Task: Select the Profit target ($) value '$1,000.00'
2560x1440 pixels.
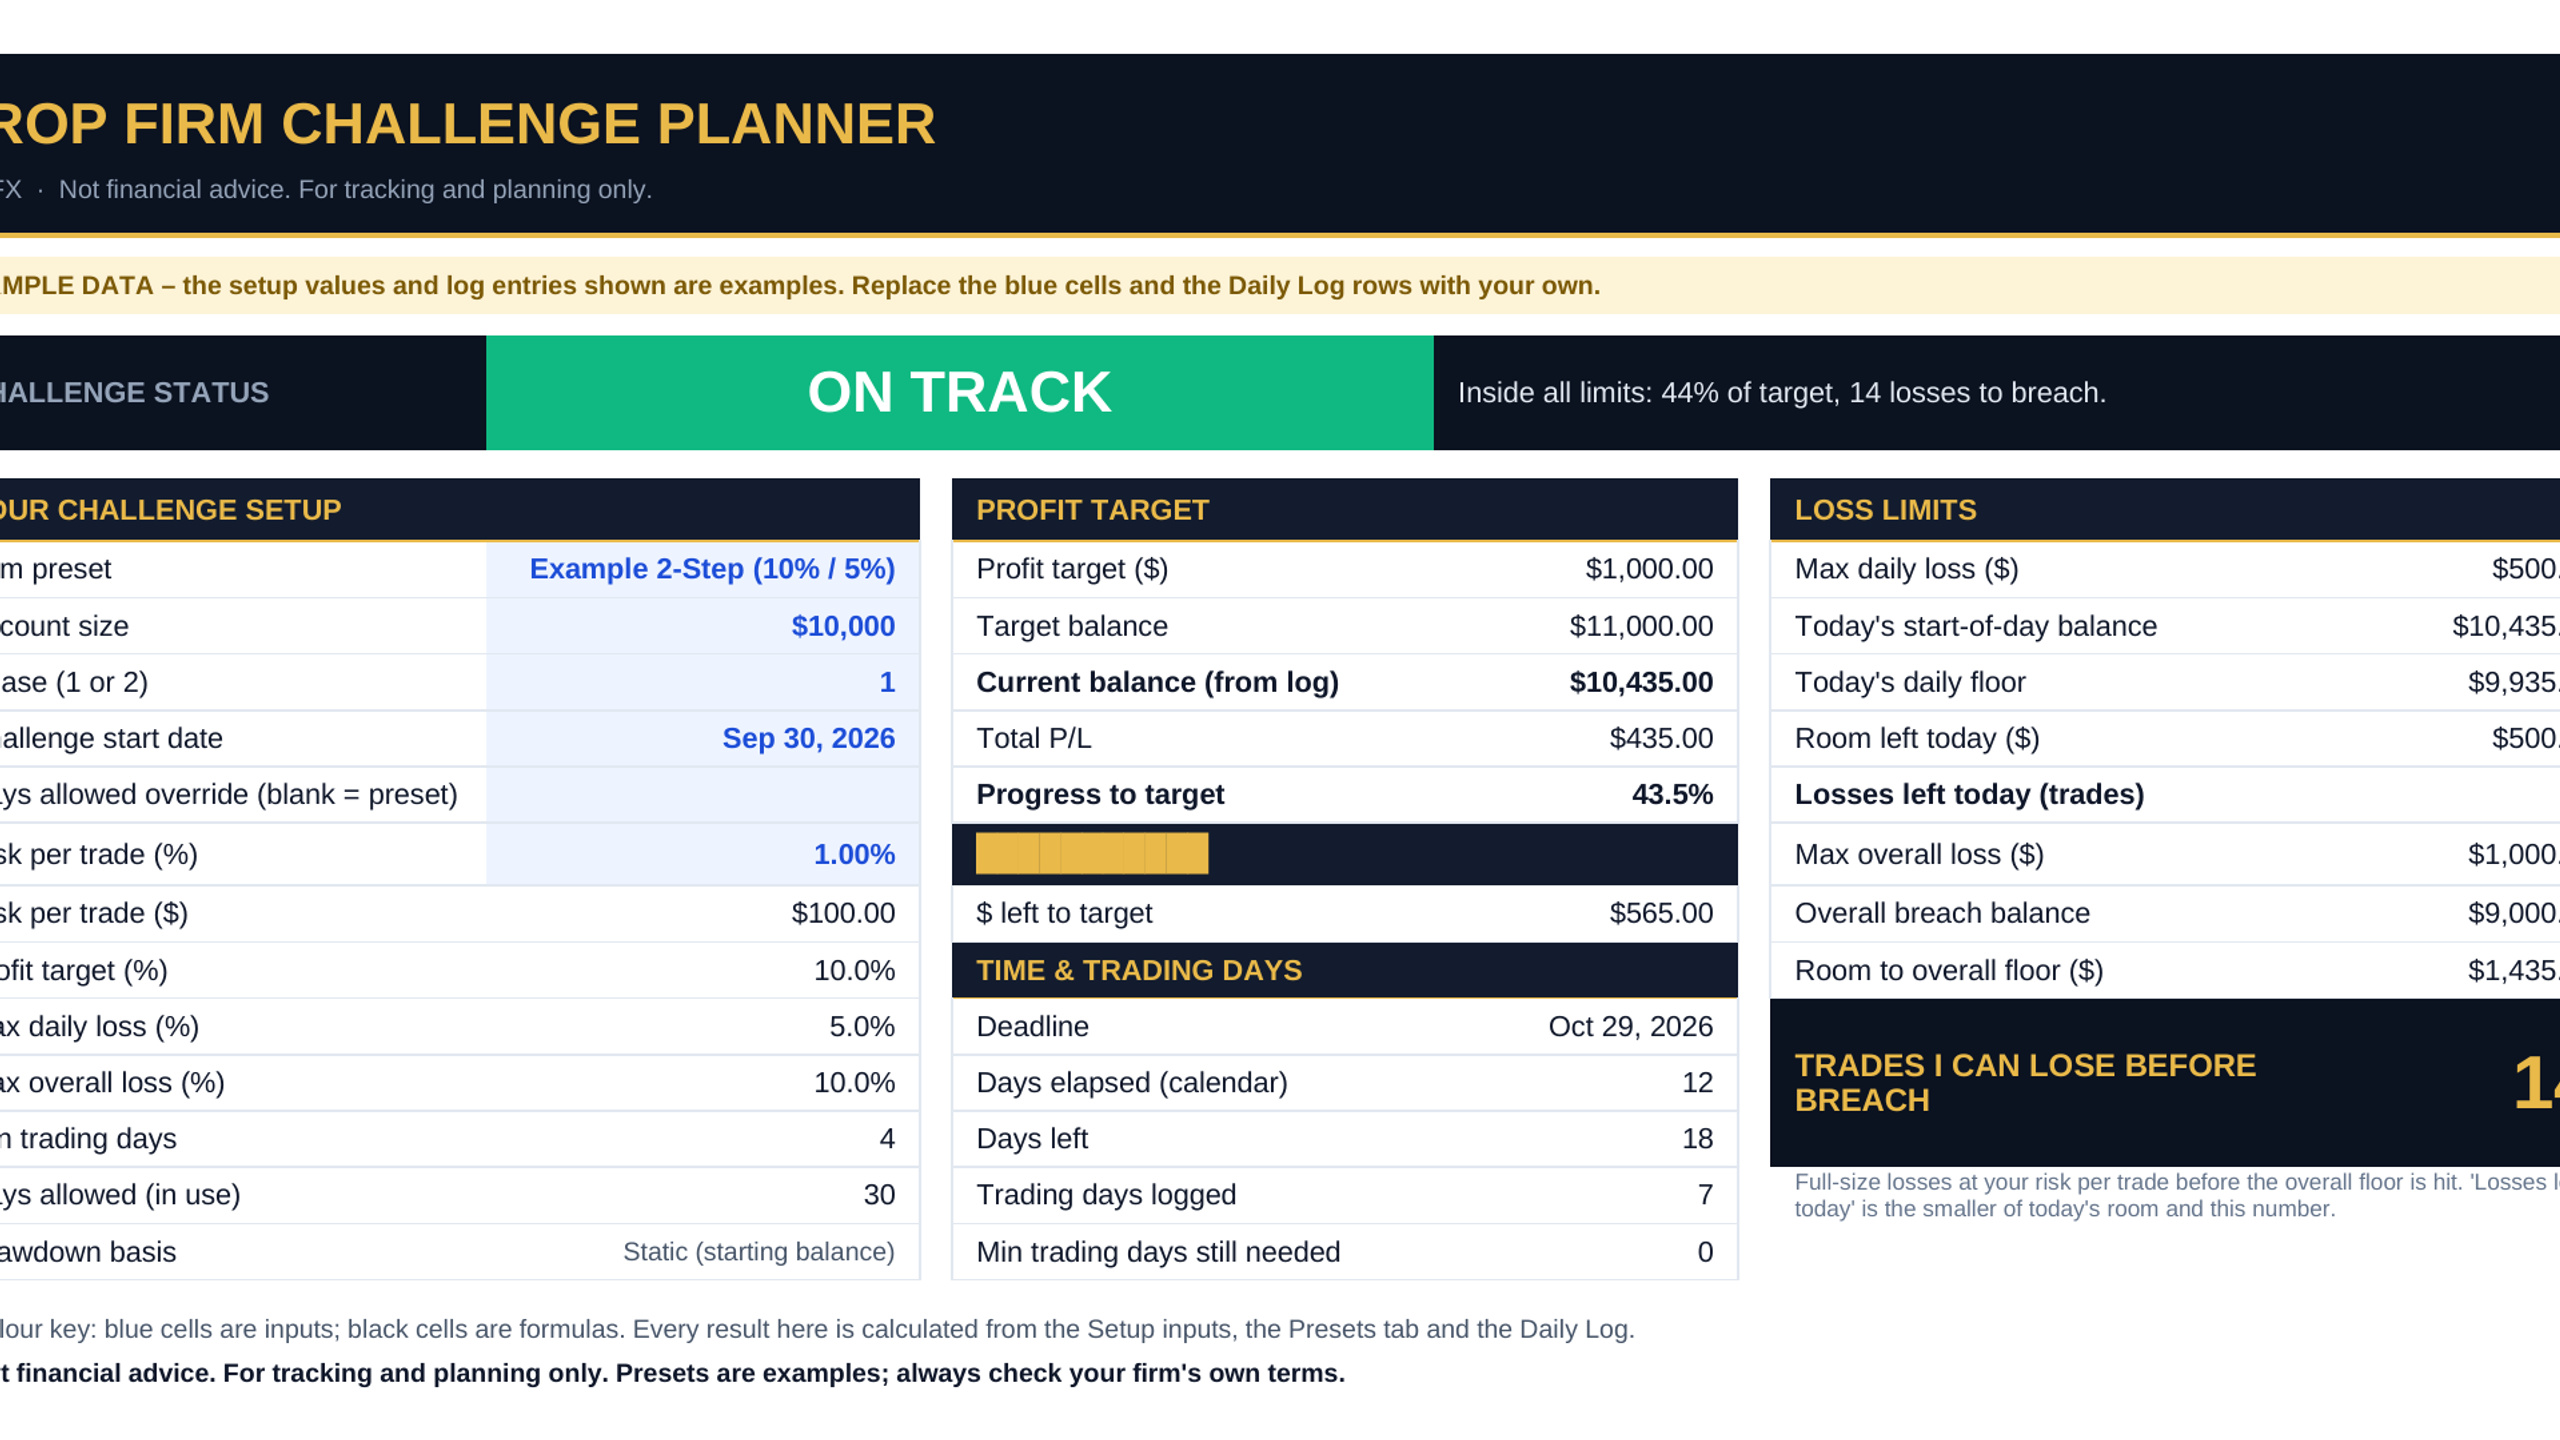Action: [x=1648, y=569]
